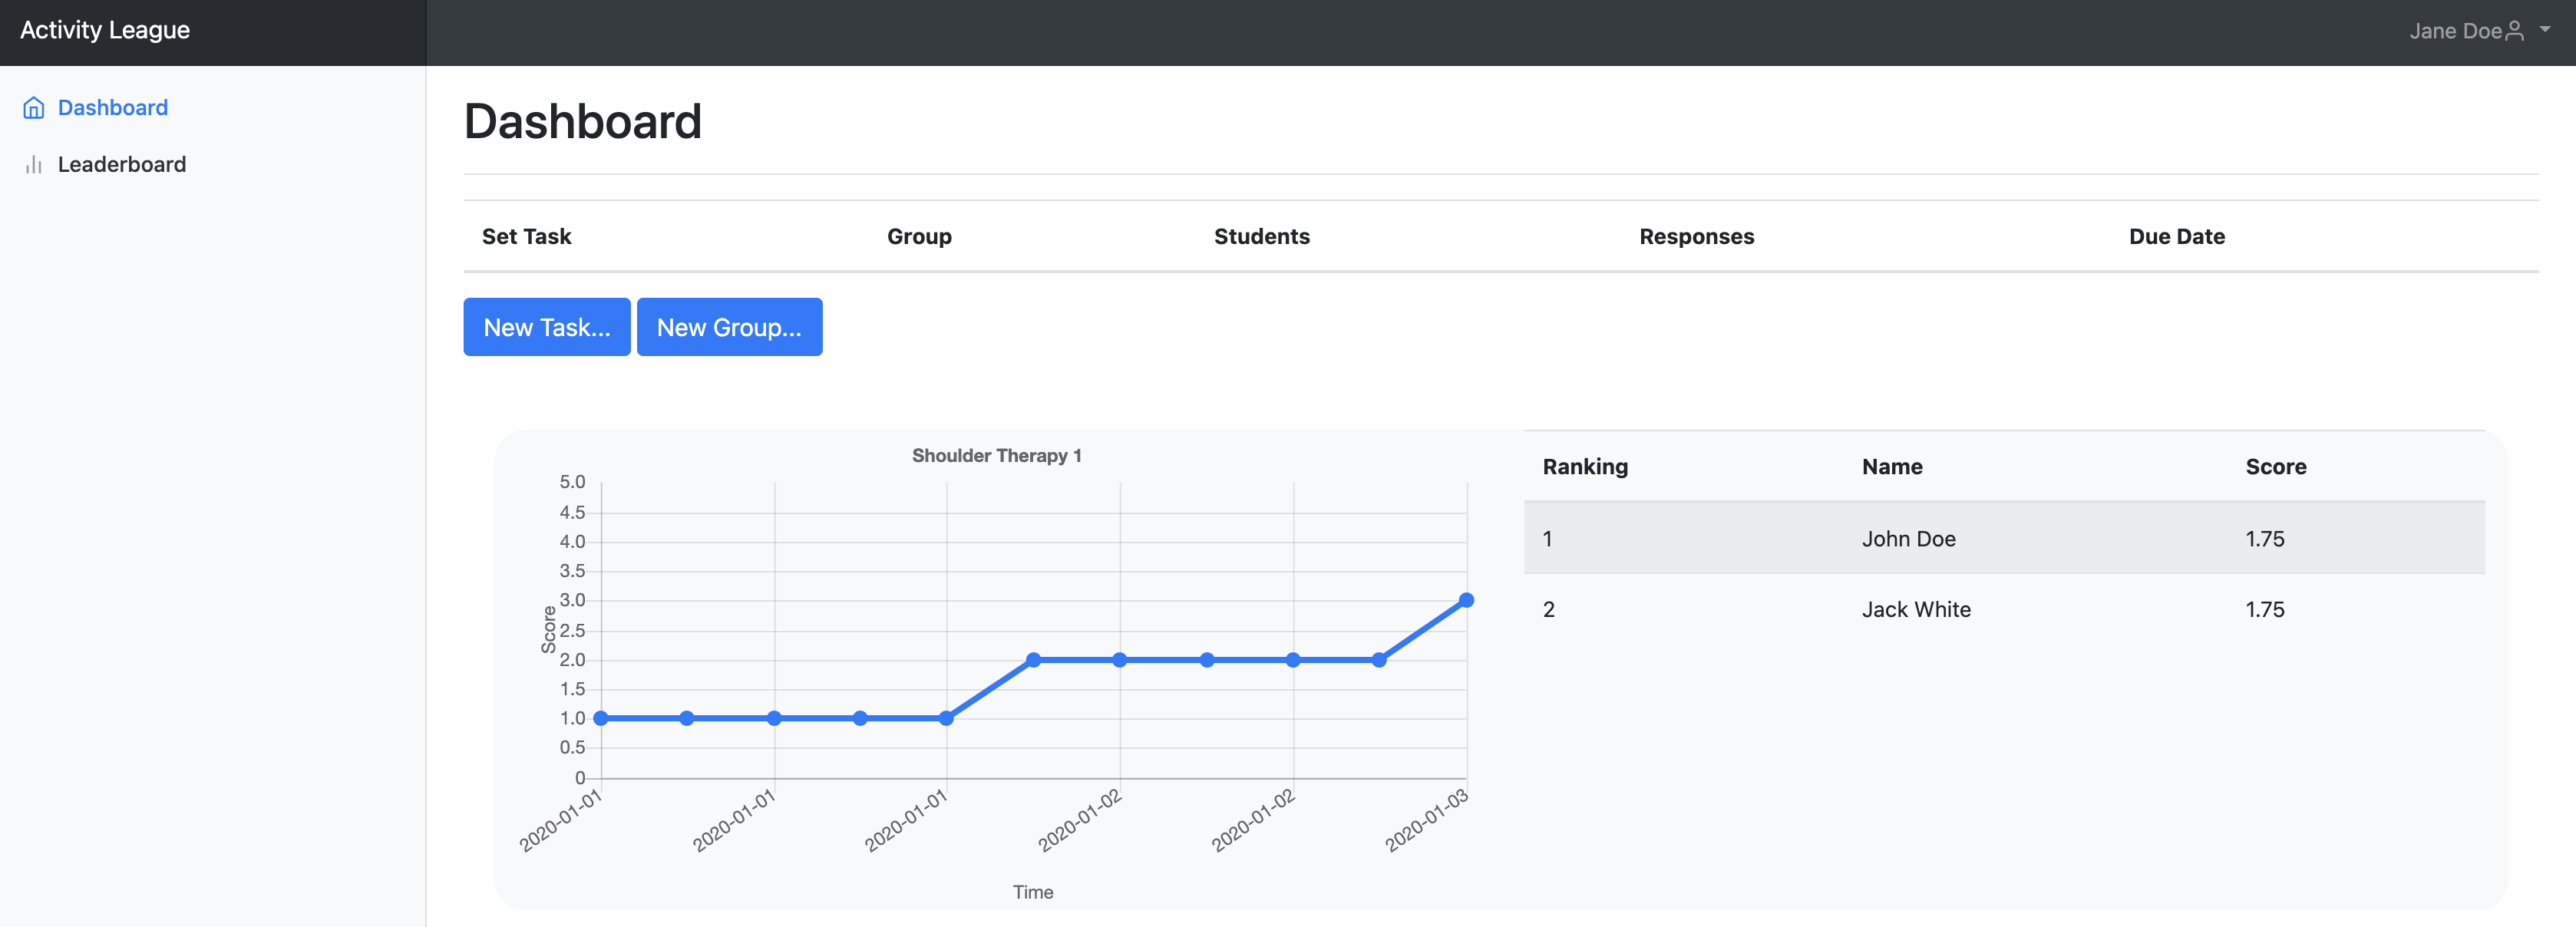Viewport: 2576px width, 927px height.
Task: Click the Dashboard home icon in sidebar
Action: [x=34, y=108]
